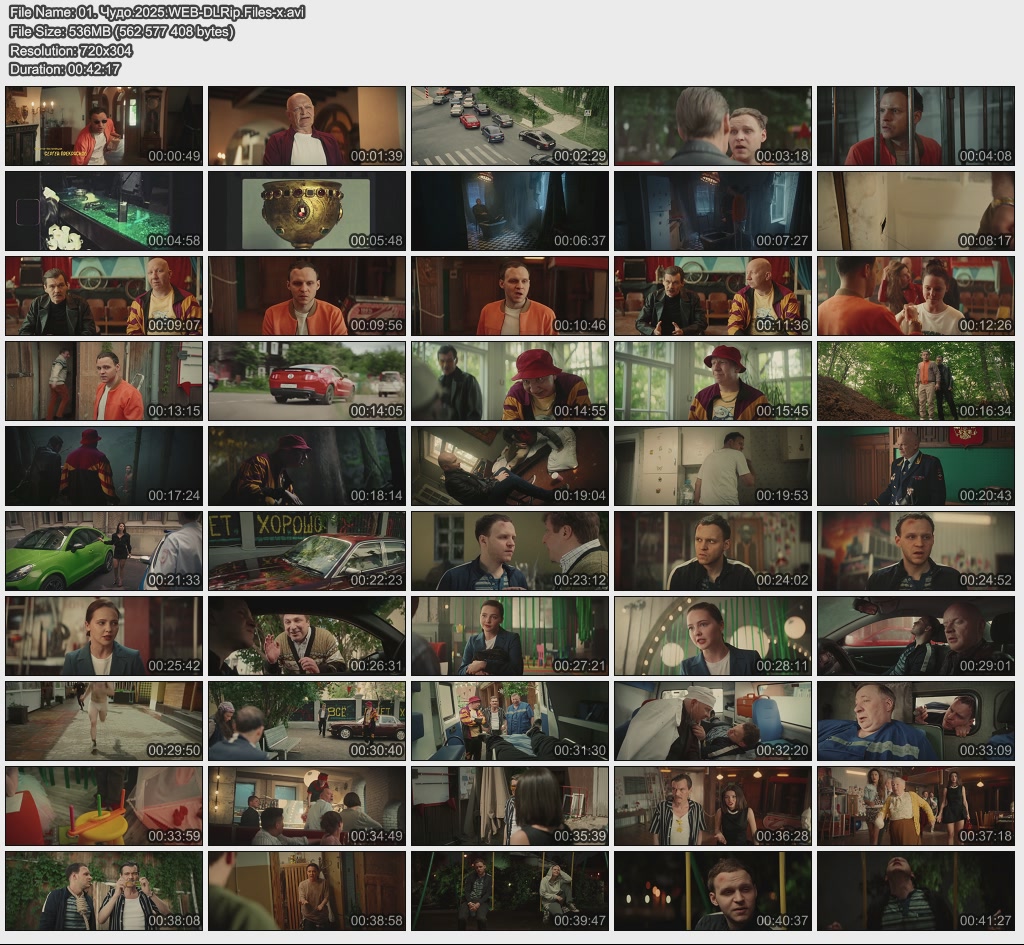Select the uniformed officer frame at 00:20:43
This screenshot has height=945, width=1024.
pyautogui.click(x=915, y=466)
